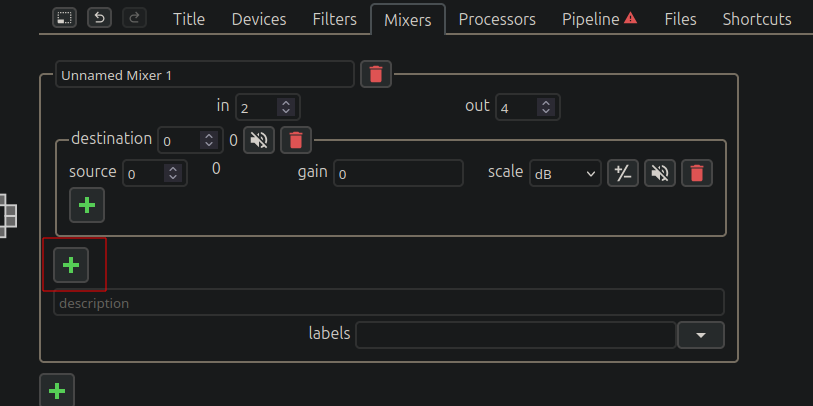Toggle invert polarity plus/minus button

(623, 173)
